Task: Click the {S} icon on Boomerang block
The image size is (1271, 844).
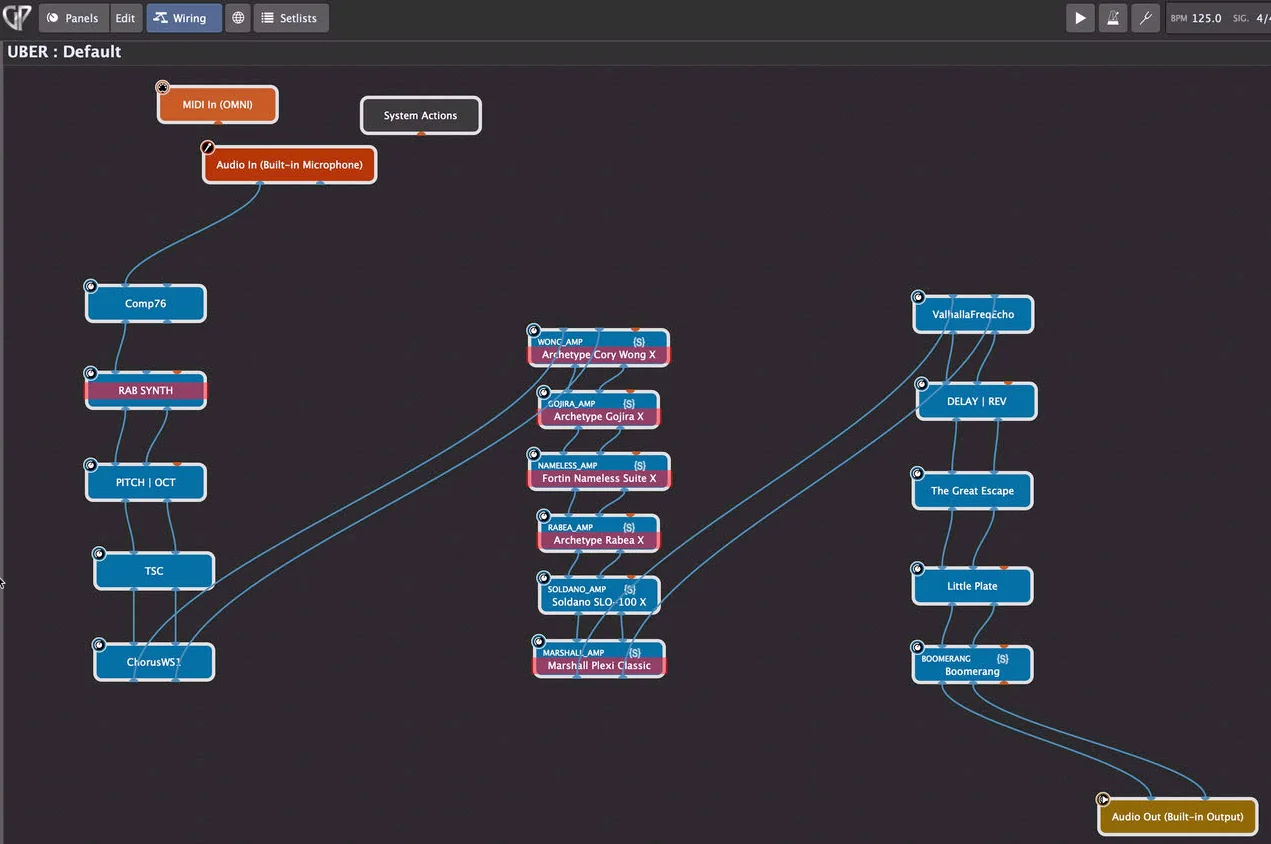Action: point(1002,659)
